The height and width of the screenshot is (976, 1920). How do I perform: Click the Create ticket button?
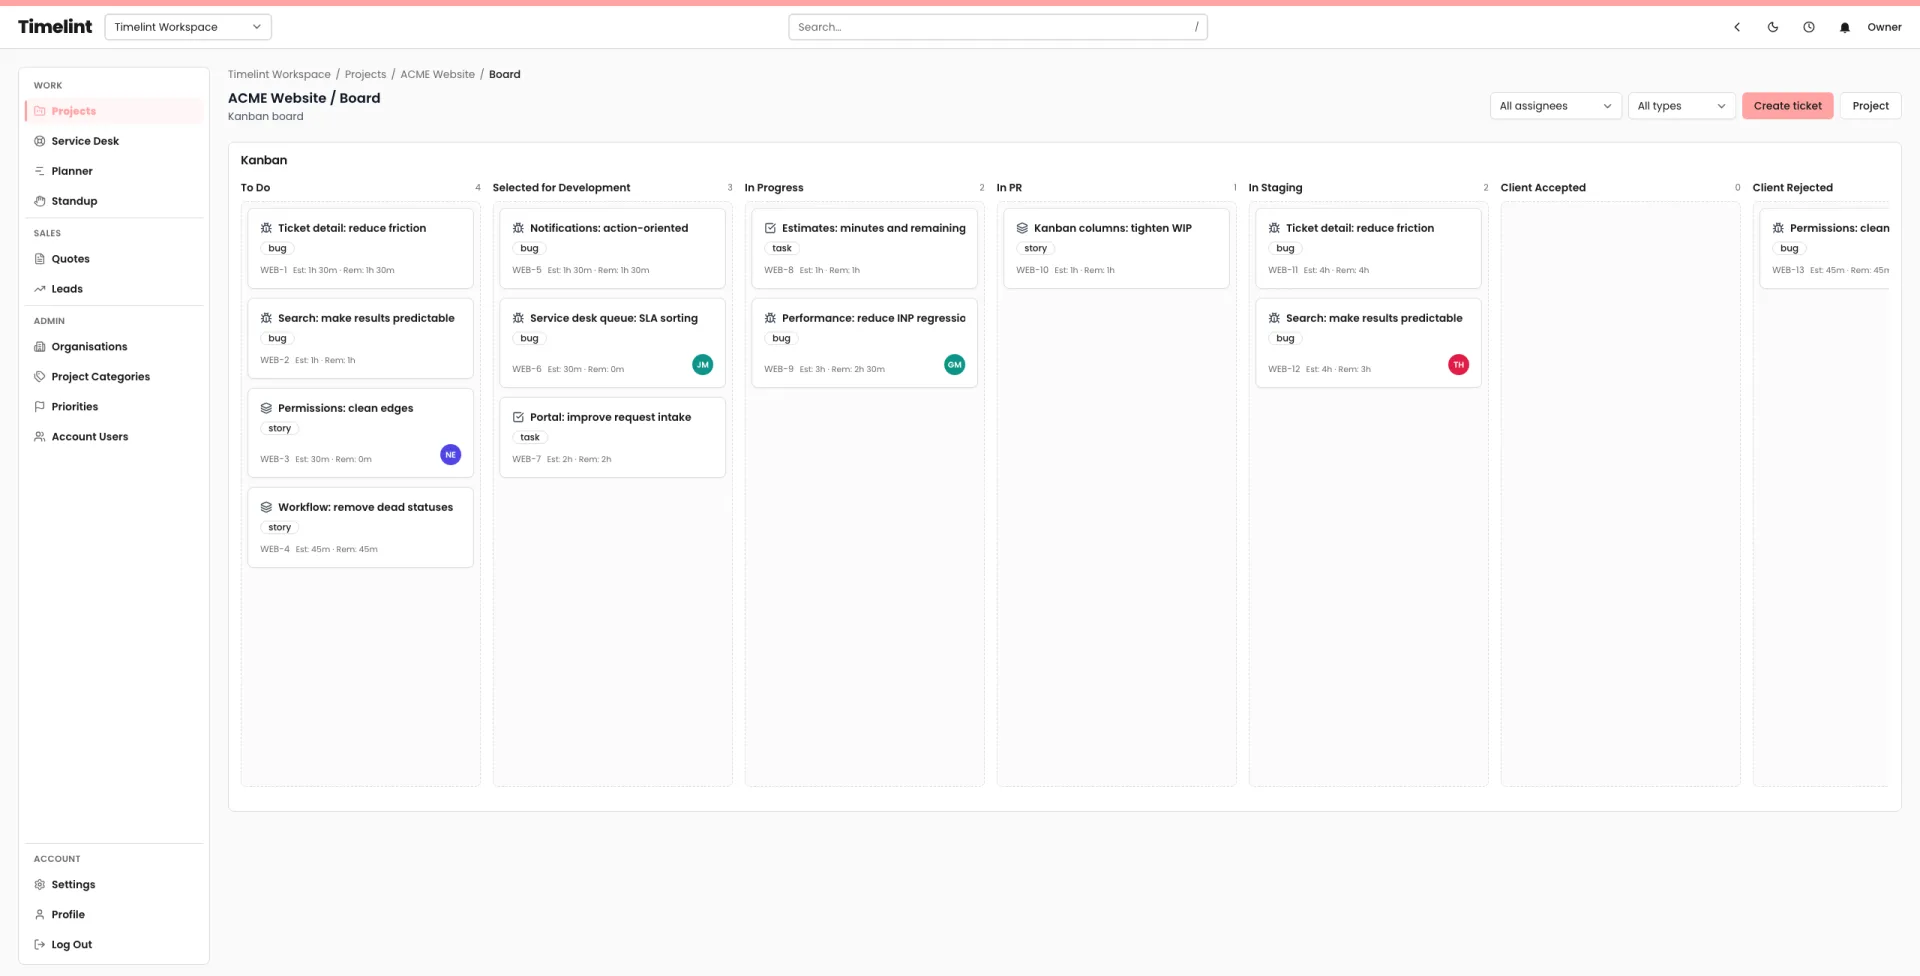click(x=1787, y=105)
